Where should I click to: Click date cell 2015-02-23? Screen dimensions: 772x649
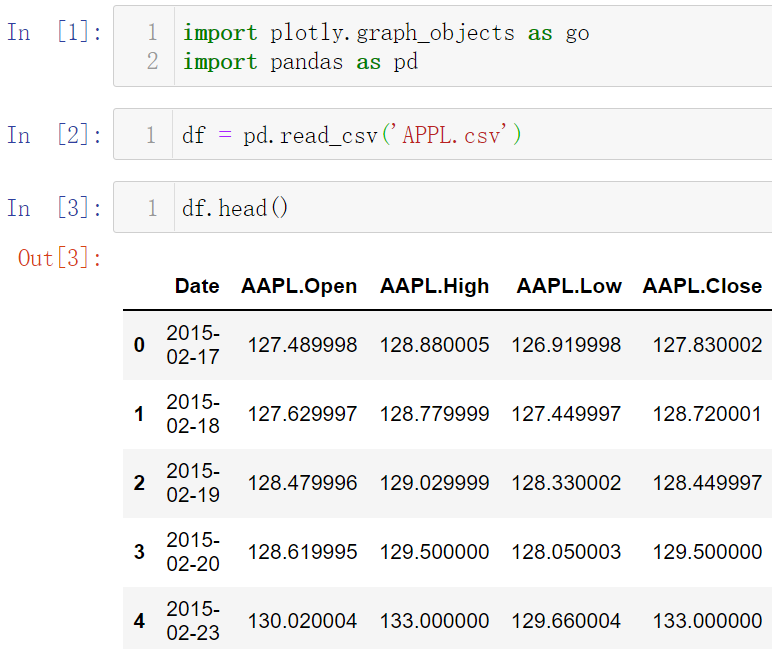click(x=193, y=620)
